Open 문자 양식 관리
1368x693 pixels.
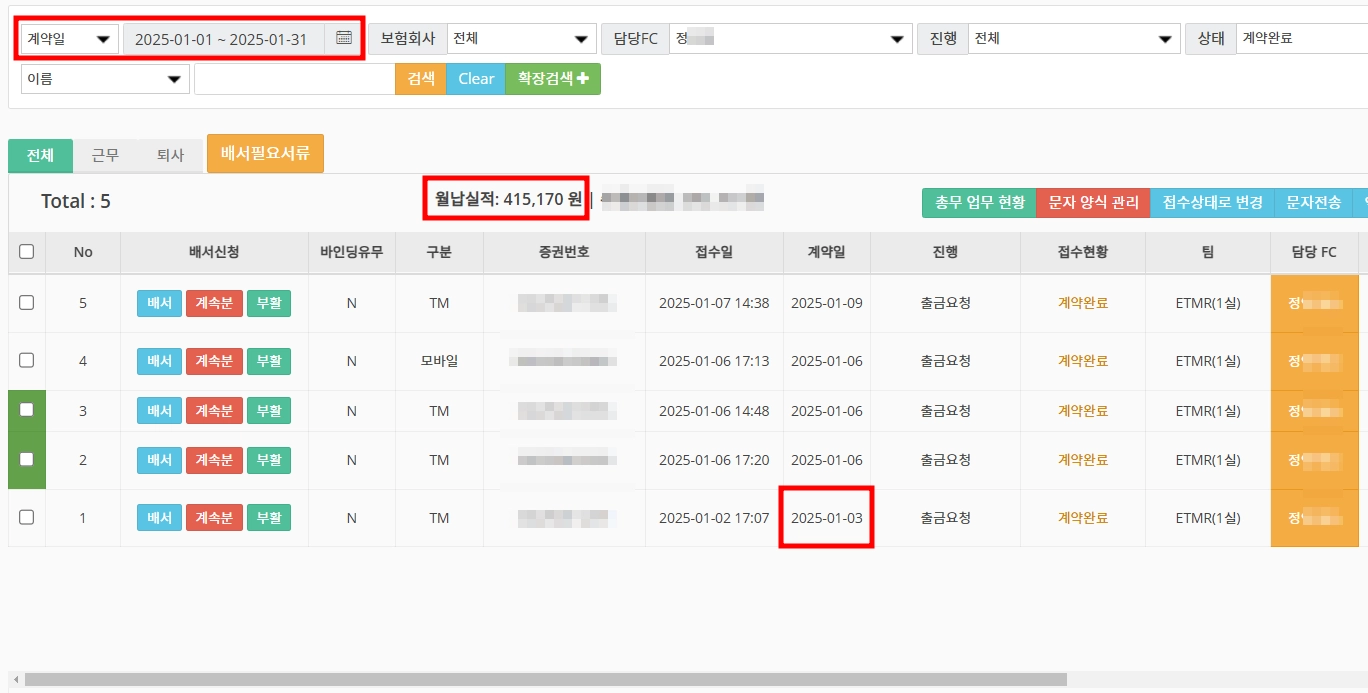pos(1094,202)
